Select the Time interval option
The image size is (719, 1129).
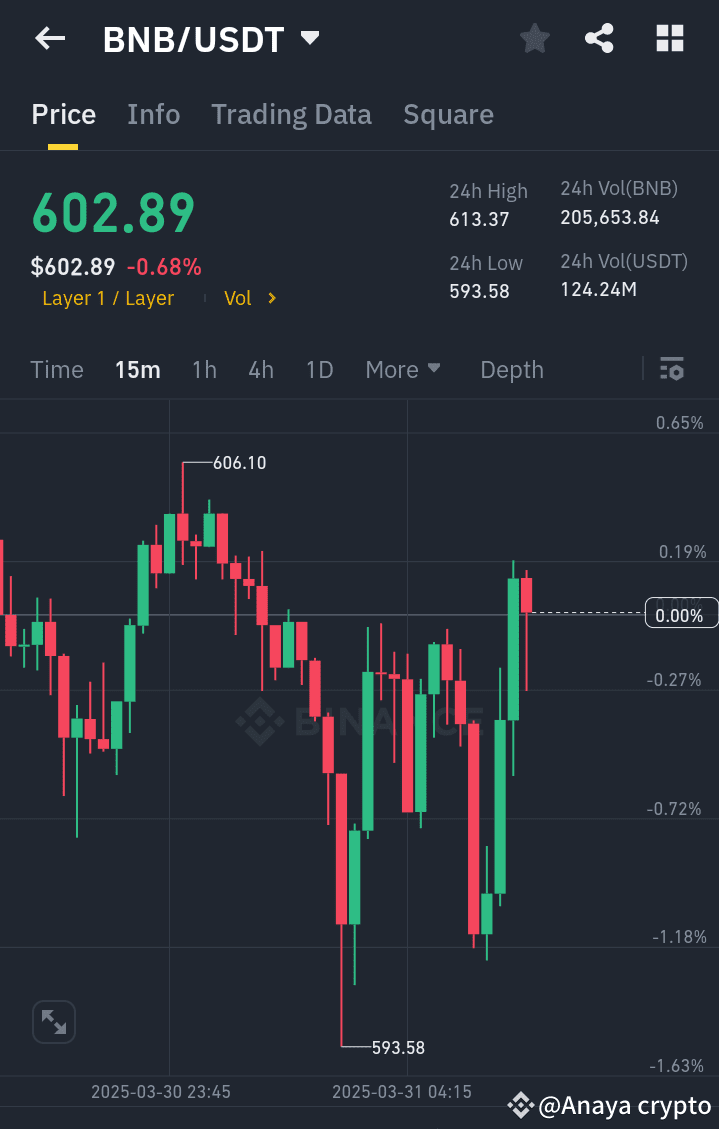[57, 369]
